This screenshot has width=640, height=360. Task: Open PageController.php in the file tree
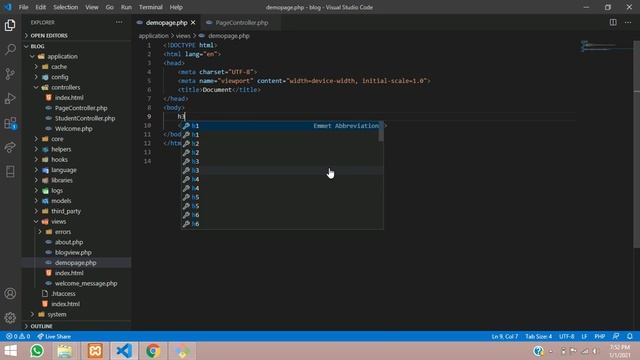tap(81, 108)
